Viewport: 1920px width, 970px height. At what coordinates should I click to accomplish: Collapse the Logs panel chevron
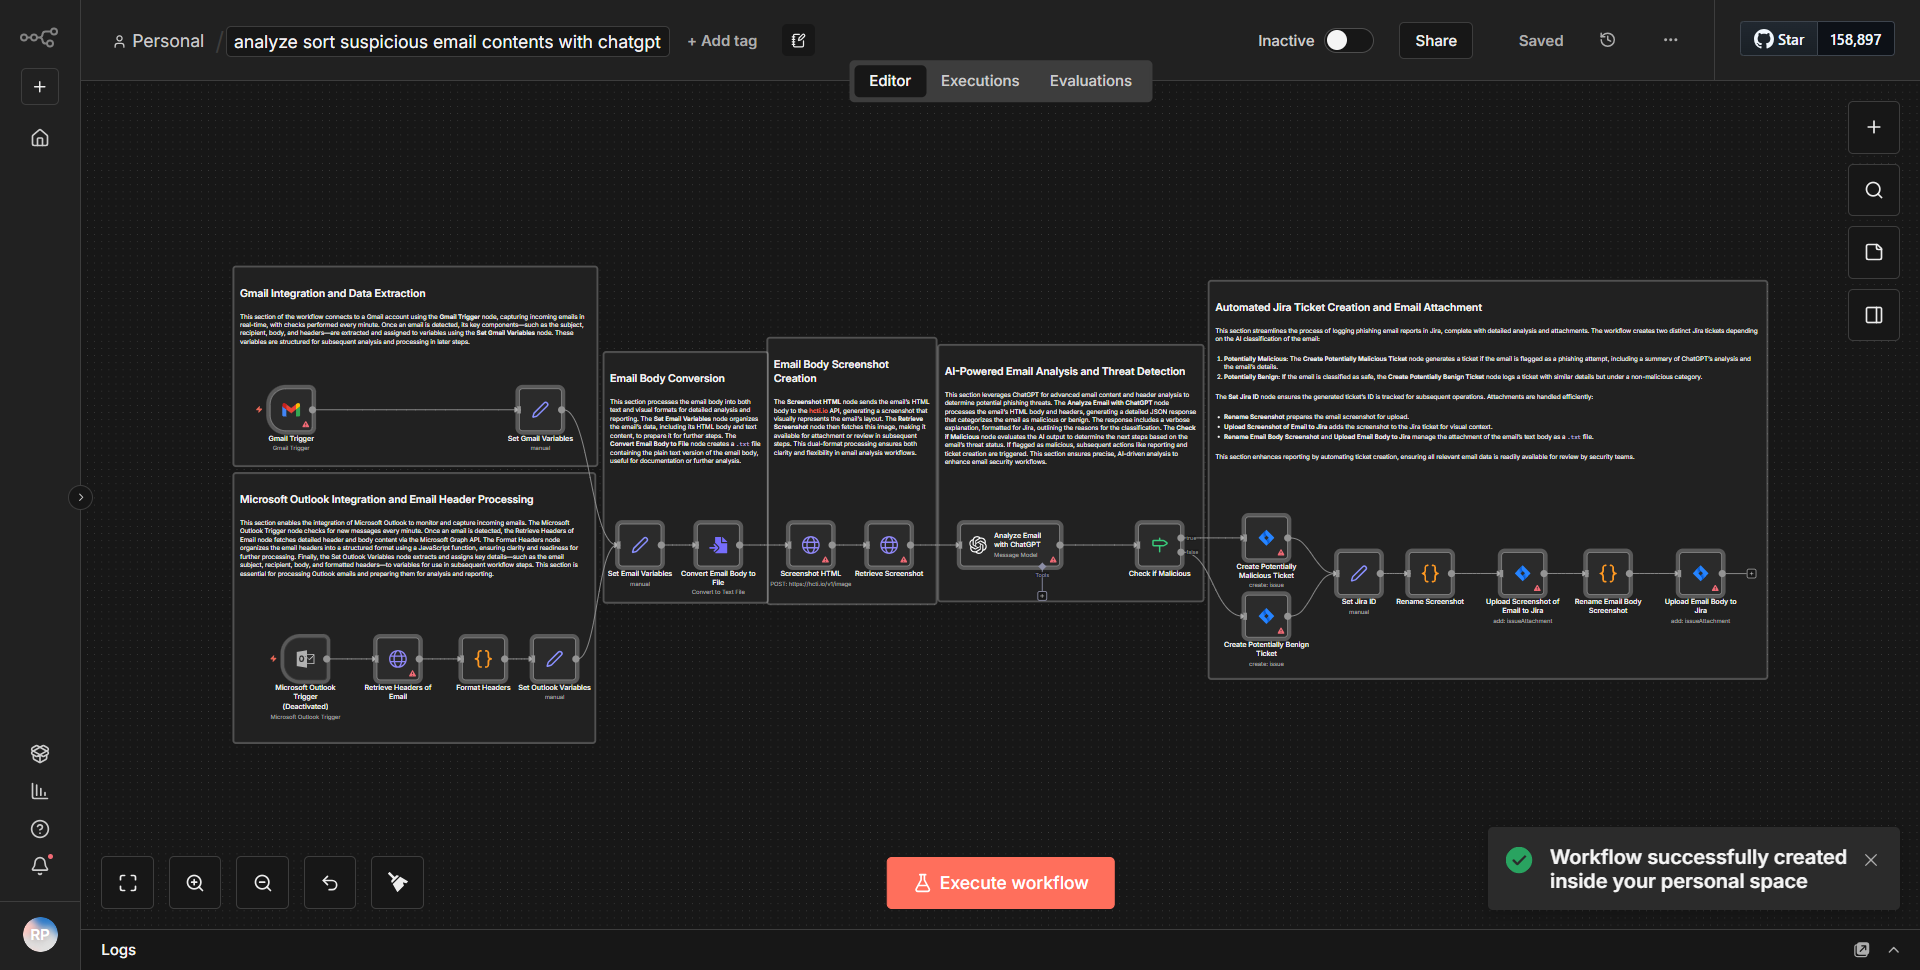point(1895,949)
